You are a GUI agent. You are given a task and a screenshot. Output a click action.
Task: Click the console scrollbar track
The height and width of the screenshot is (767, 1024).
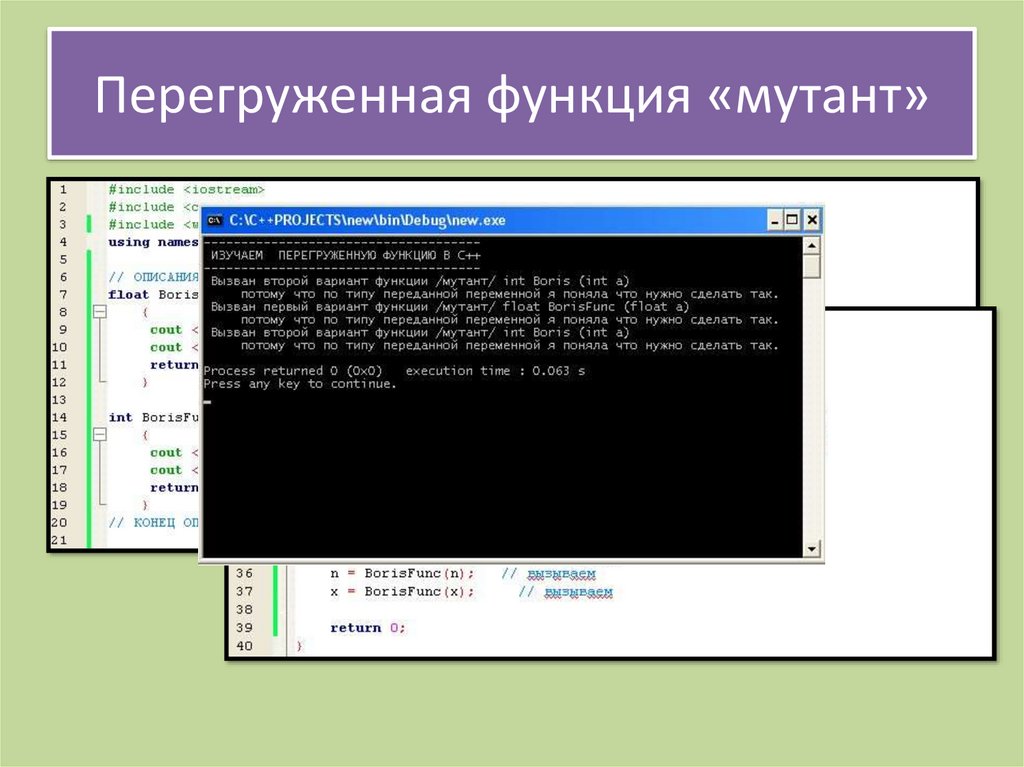[812, 400]
